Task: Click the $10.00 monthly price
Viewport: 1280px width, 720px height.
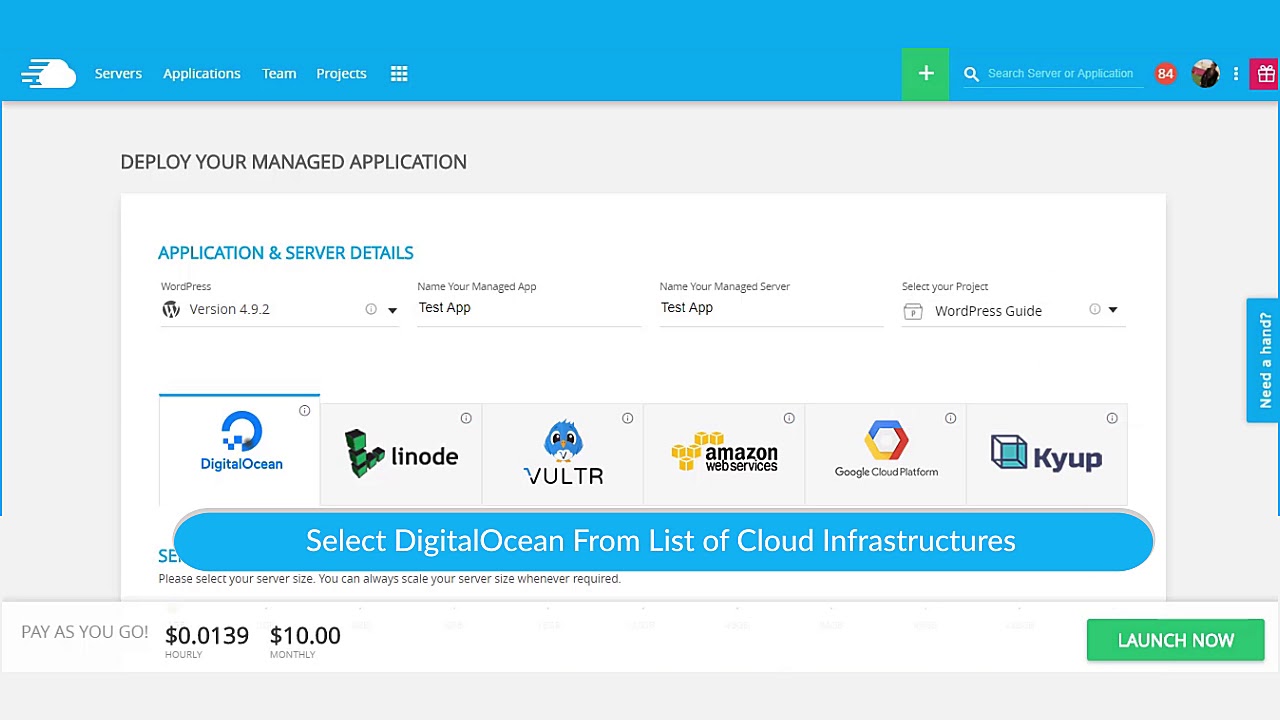Action: click(305, 636)
